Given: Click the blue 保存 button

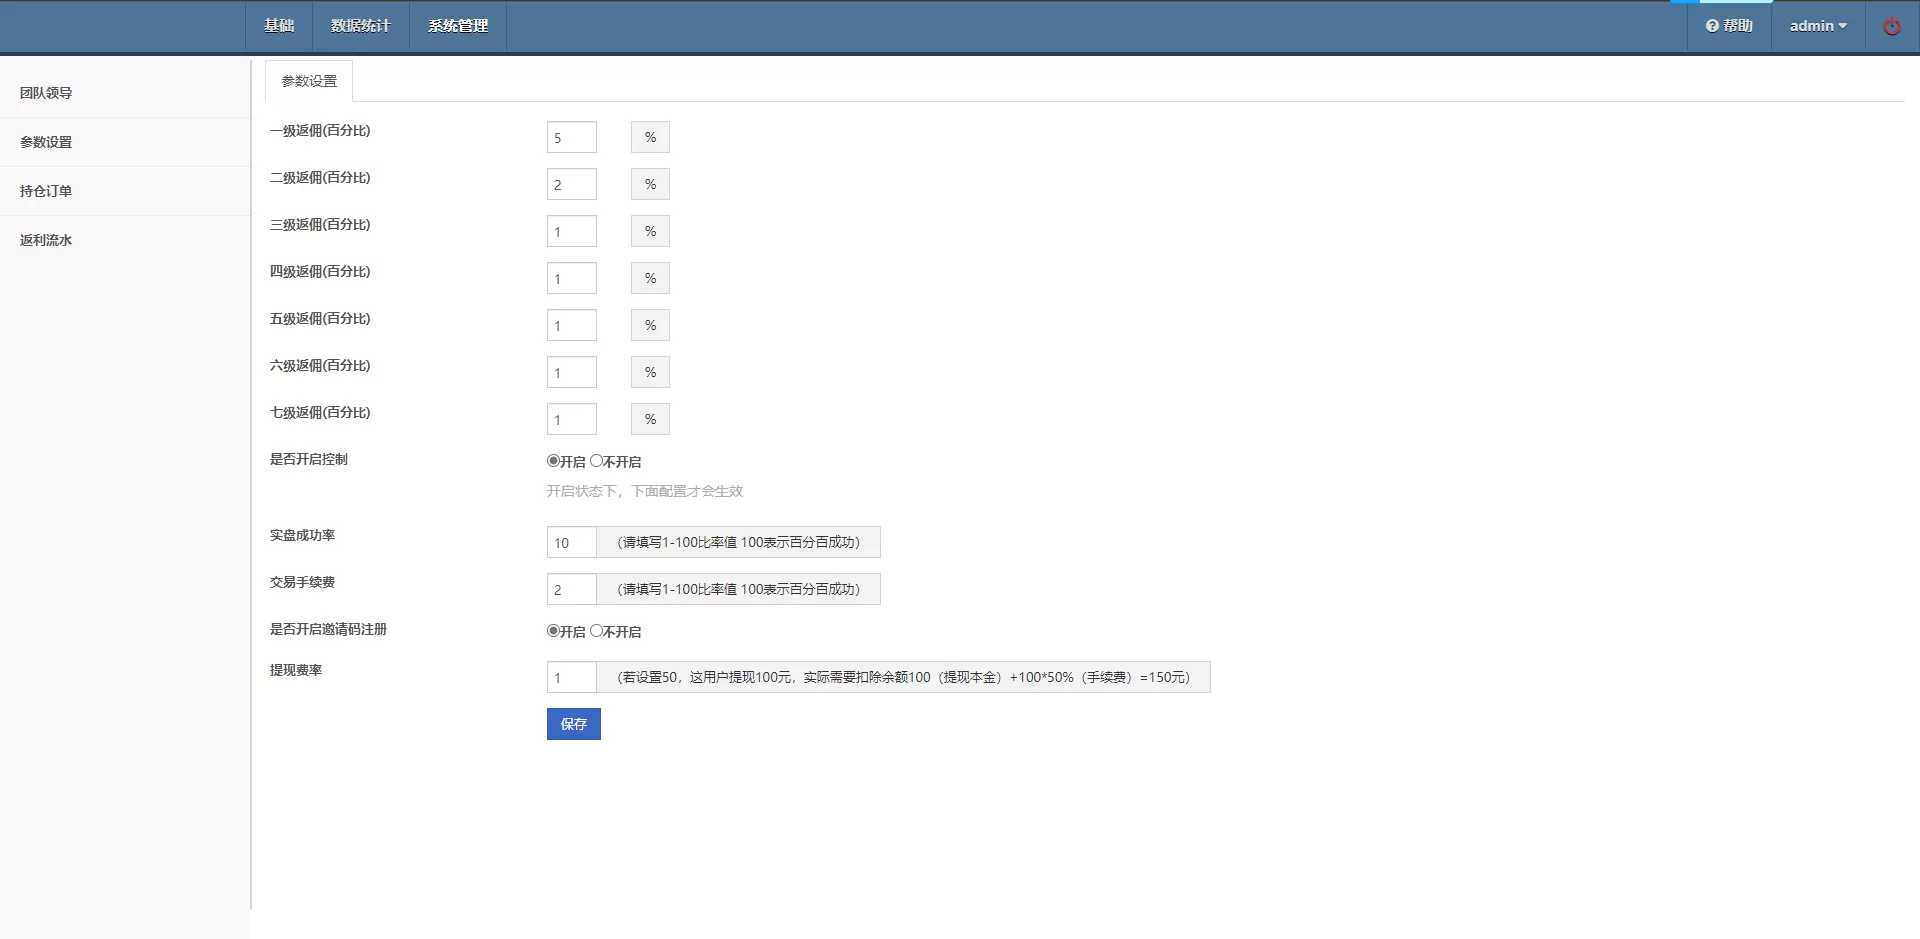Looking at the screenshot, I should pyautogui.click(x=573, y=724).
